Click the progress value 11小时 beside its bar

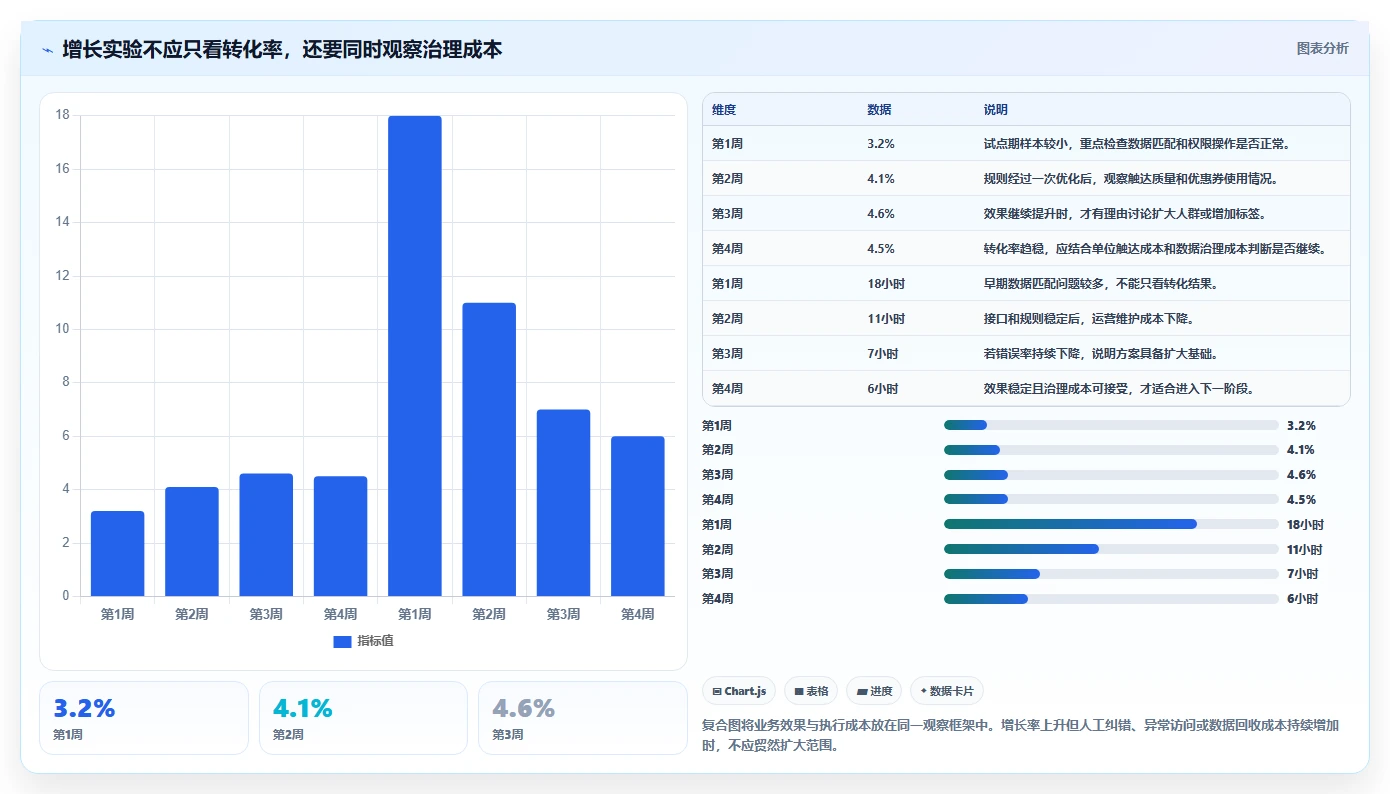(1305, 549)
